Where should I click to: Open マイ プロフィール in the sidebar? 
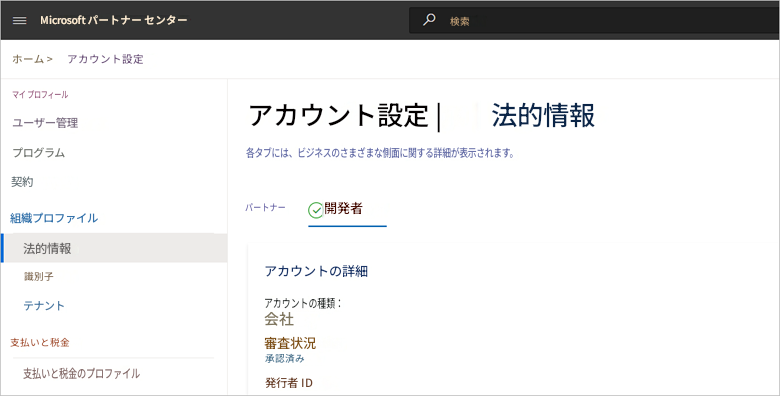tap(40, 95)
